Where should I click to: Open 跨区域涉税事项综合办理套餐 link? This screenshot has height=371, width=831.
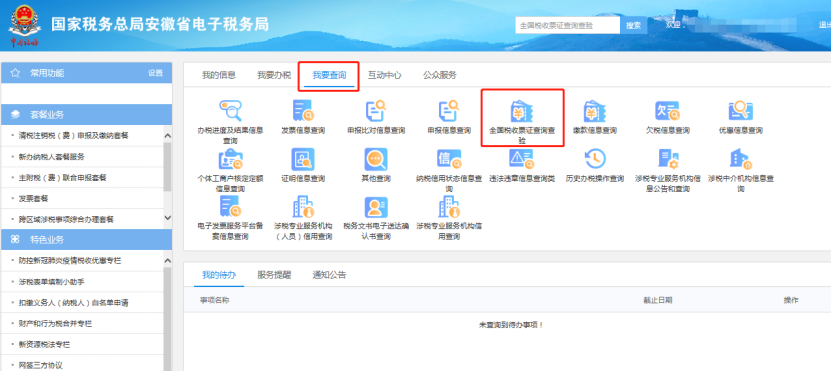[66, 219]
